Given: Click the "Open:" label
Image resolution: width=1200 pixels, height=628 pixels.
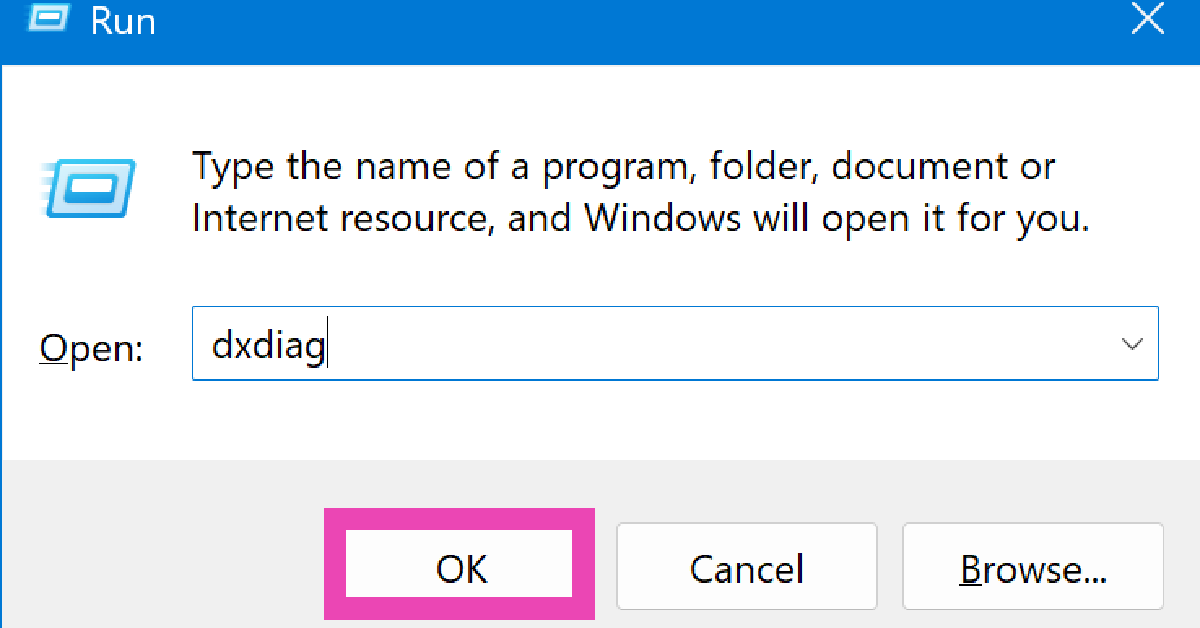Looking at the screenshot, I should pos(91,349).
